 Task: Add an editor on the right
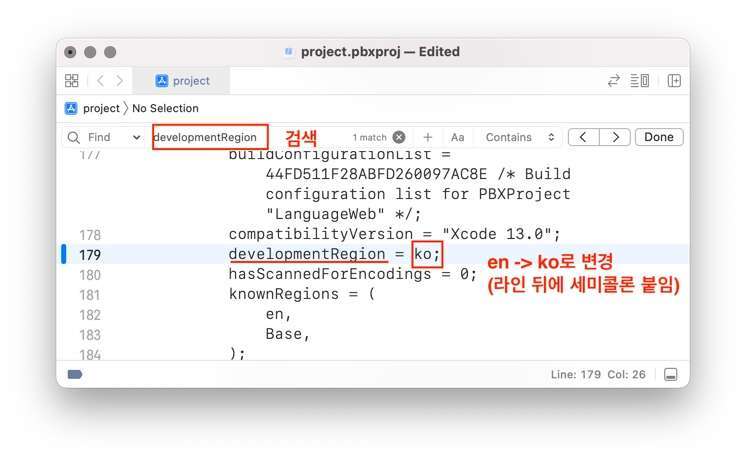[675, 81]
